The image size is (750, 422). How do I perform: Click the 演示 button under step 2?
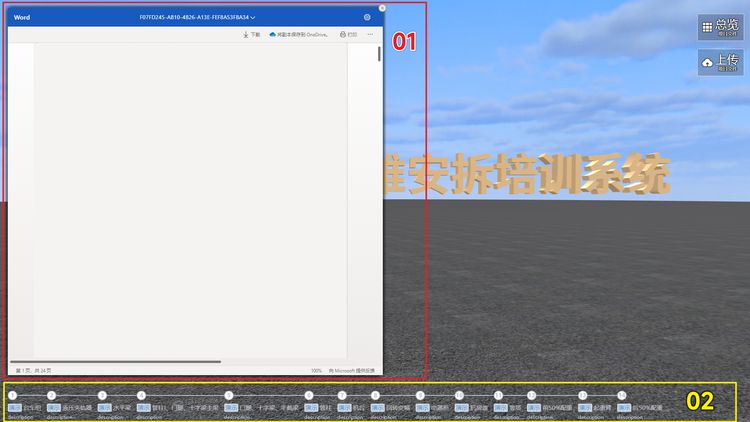pyautogui.click(x=54, y=408)
